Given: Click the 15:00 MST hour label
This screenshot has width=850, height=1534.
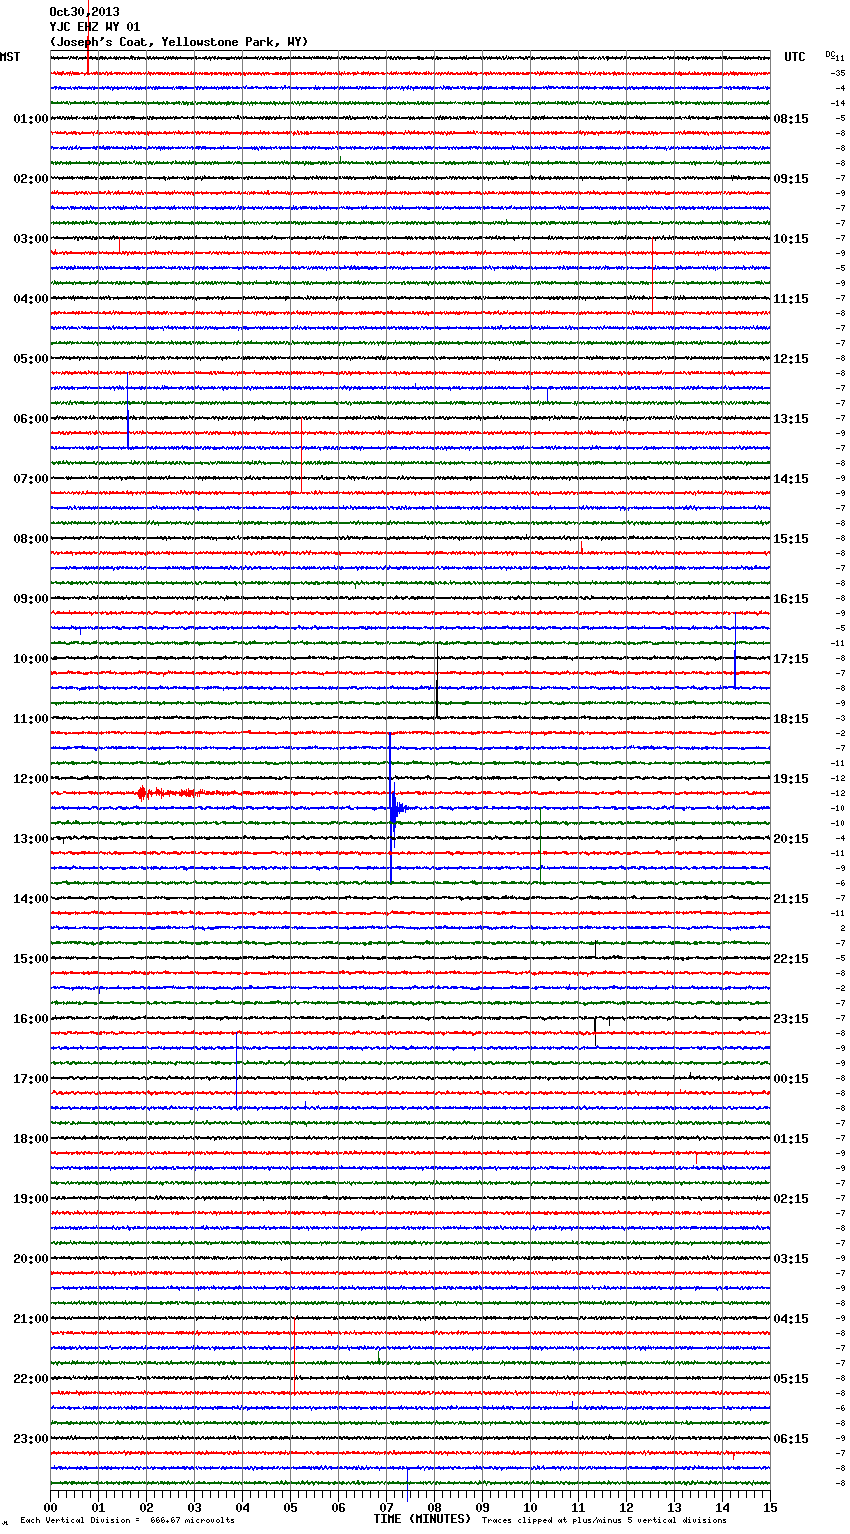Looking at the screenshot, I should point(31,959).
